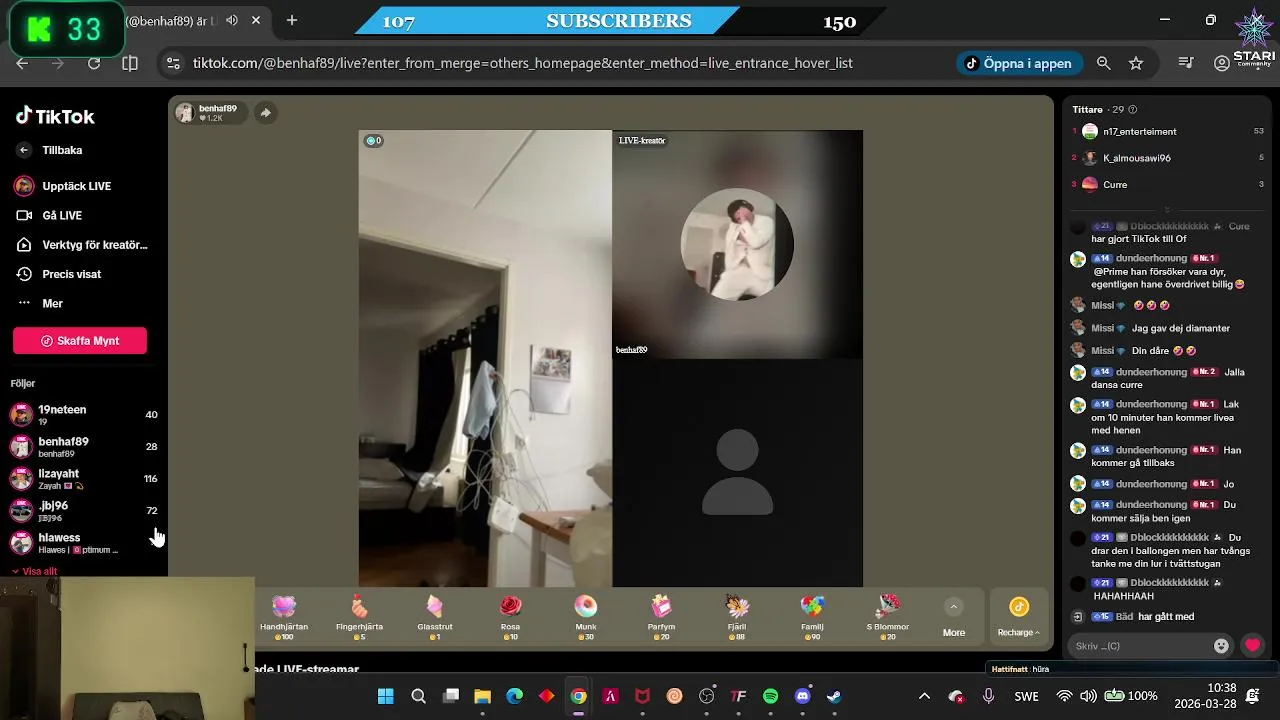Send the Fingerhjärta gift
Screen dimensions: 1280x720
pos(359,617)
